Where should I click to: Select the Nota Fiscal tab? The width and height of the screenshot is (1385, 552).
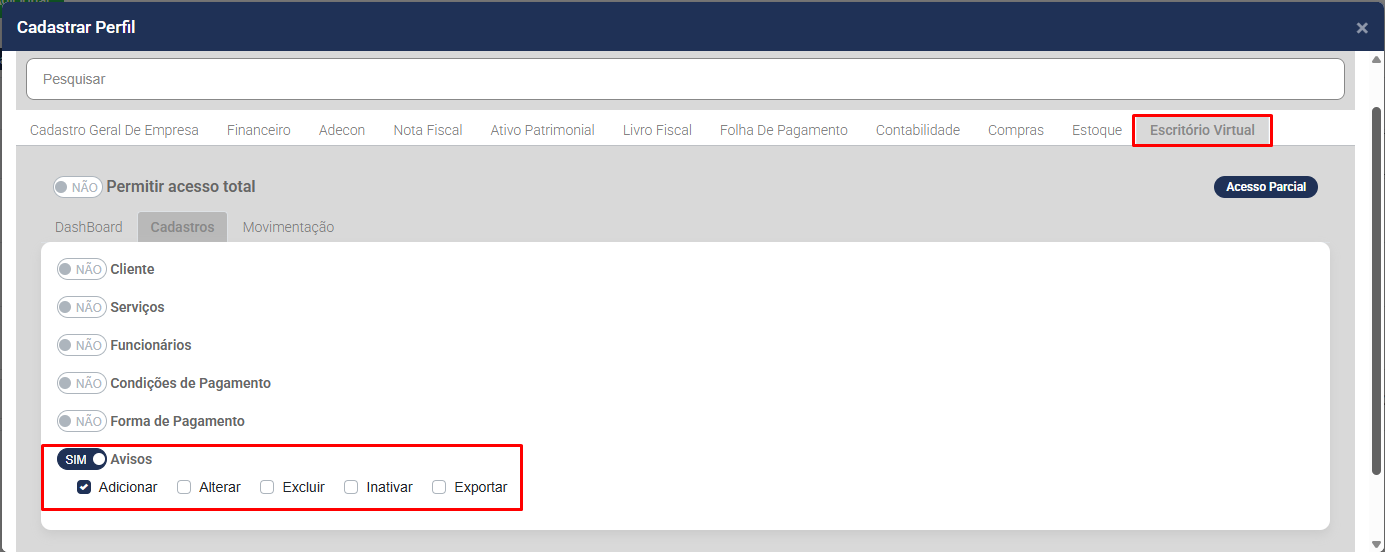click(428, 130)
